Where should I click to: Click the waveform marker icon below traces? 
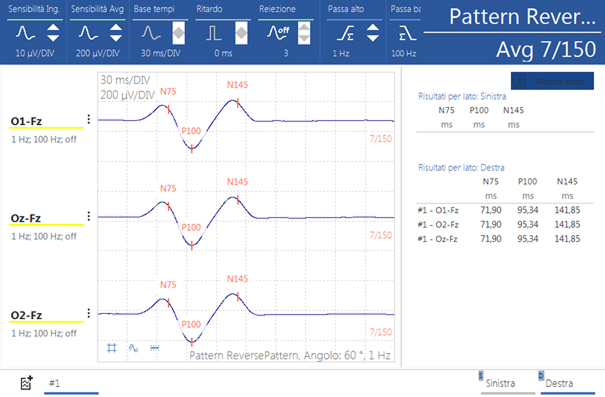[134, 348]
